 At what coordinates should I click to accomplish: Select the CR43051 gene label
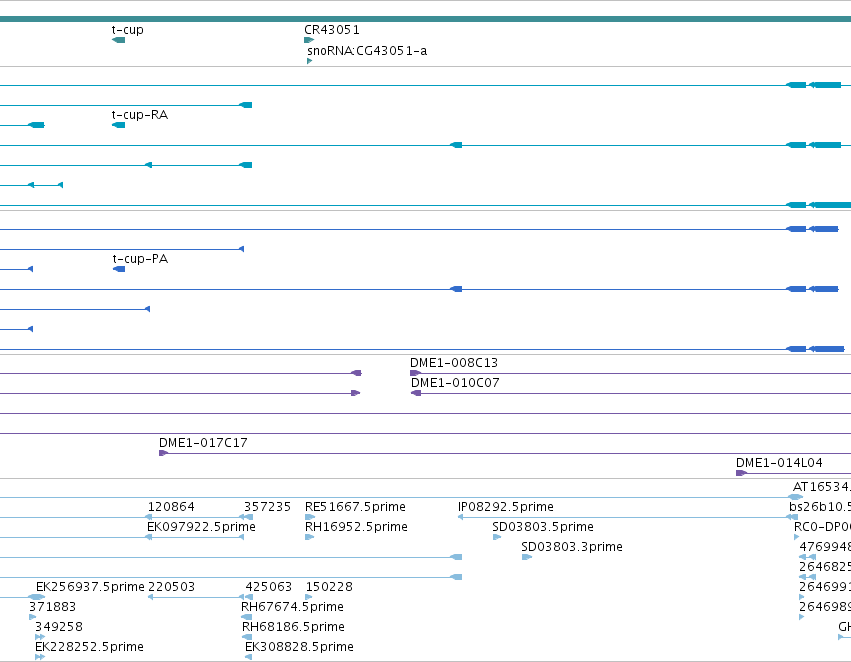(x=332, y=30)
